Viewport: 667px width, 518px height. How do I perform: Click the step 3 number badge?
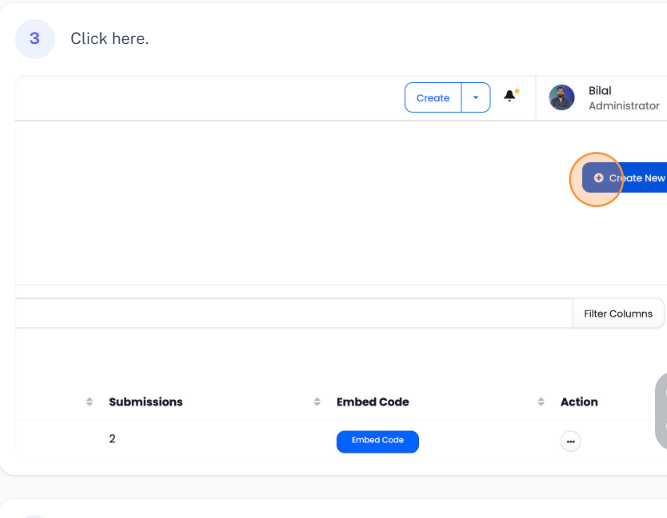tap(35, 39)
